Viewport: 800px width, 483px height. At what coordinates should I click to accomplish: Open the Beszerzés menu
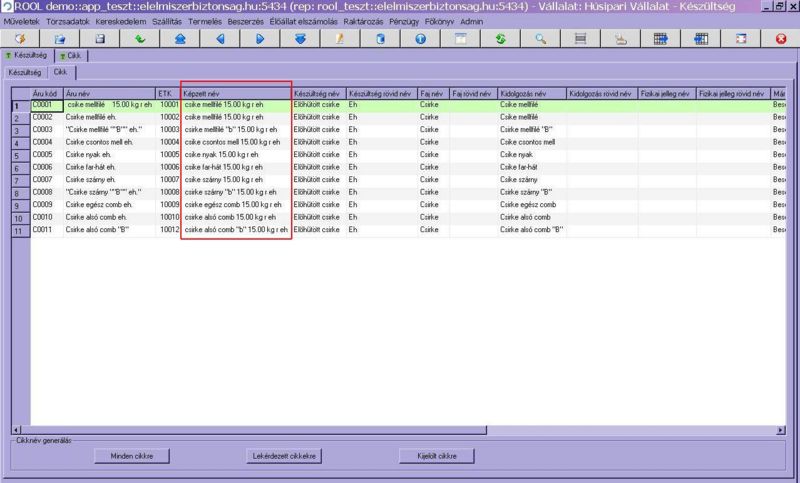click(x=245, y=22)
